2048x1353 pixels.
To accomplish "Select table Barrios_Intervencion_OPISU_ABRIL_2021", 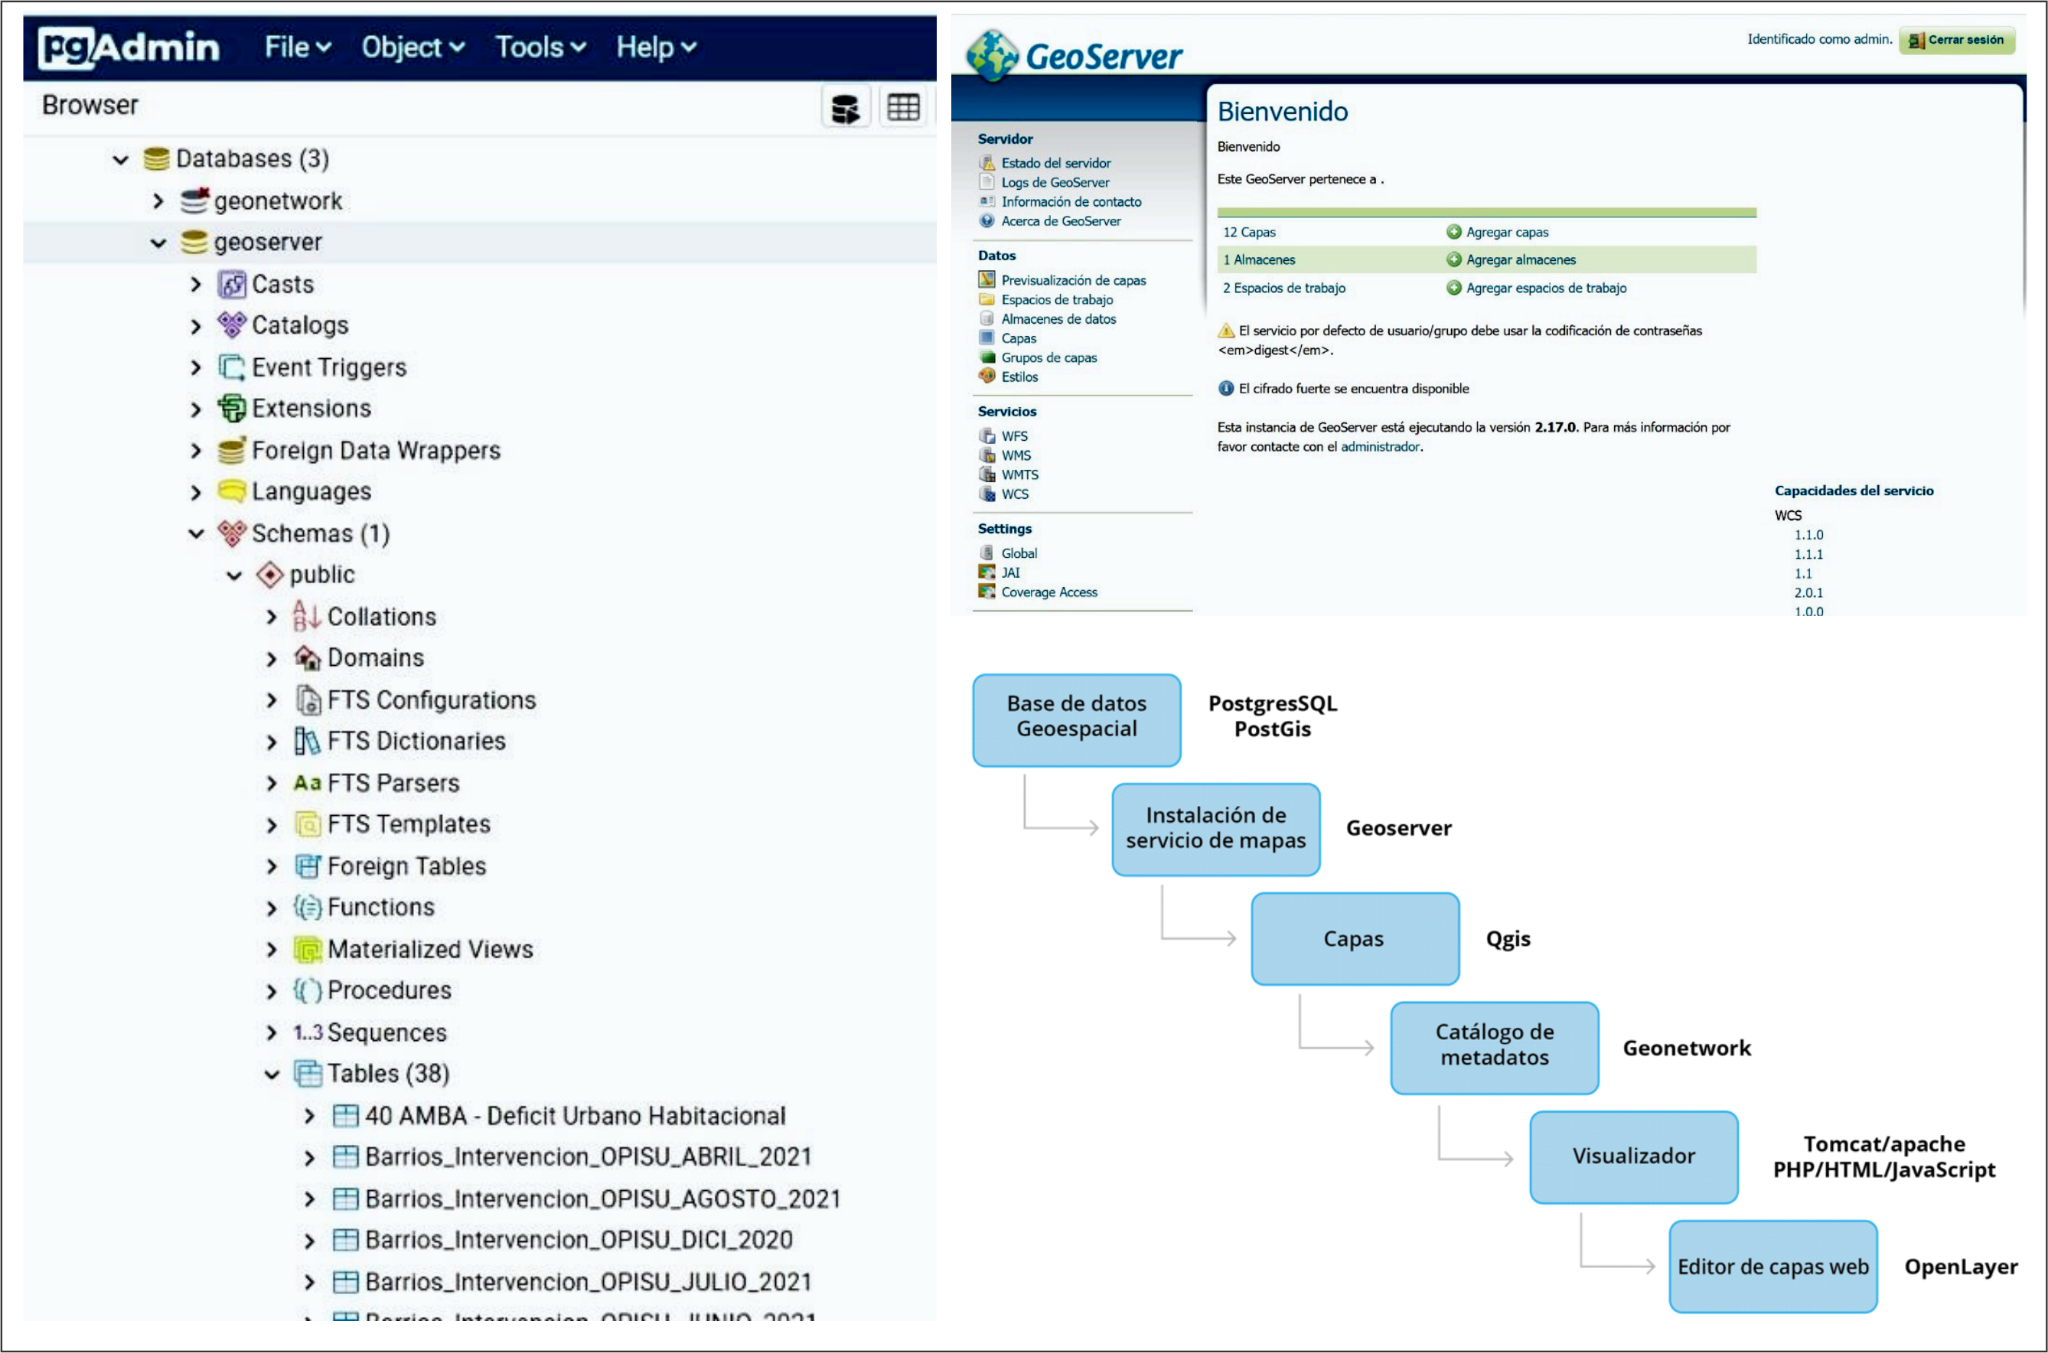I will [588, 1157].
